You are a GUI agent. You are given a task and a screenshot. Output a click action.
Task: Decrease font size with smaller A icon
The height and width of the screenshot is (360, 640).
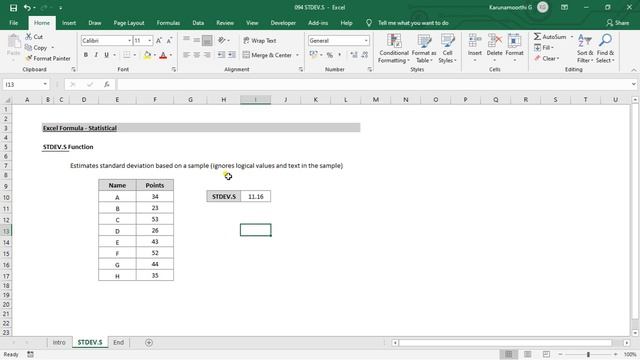(x=169, y=40)
